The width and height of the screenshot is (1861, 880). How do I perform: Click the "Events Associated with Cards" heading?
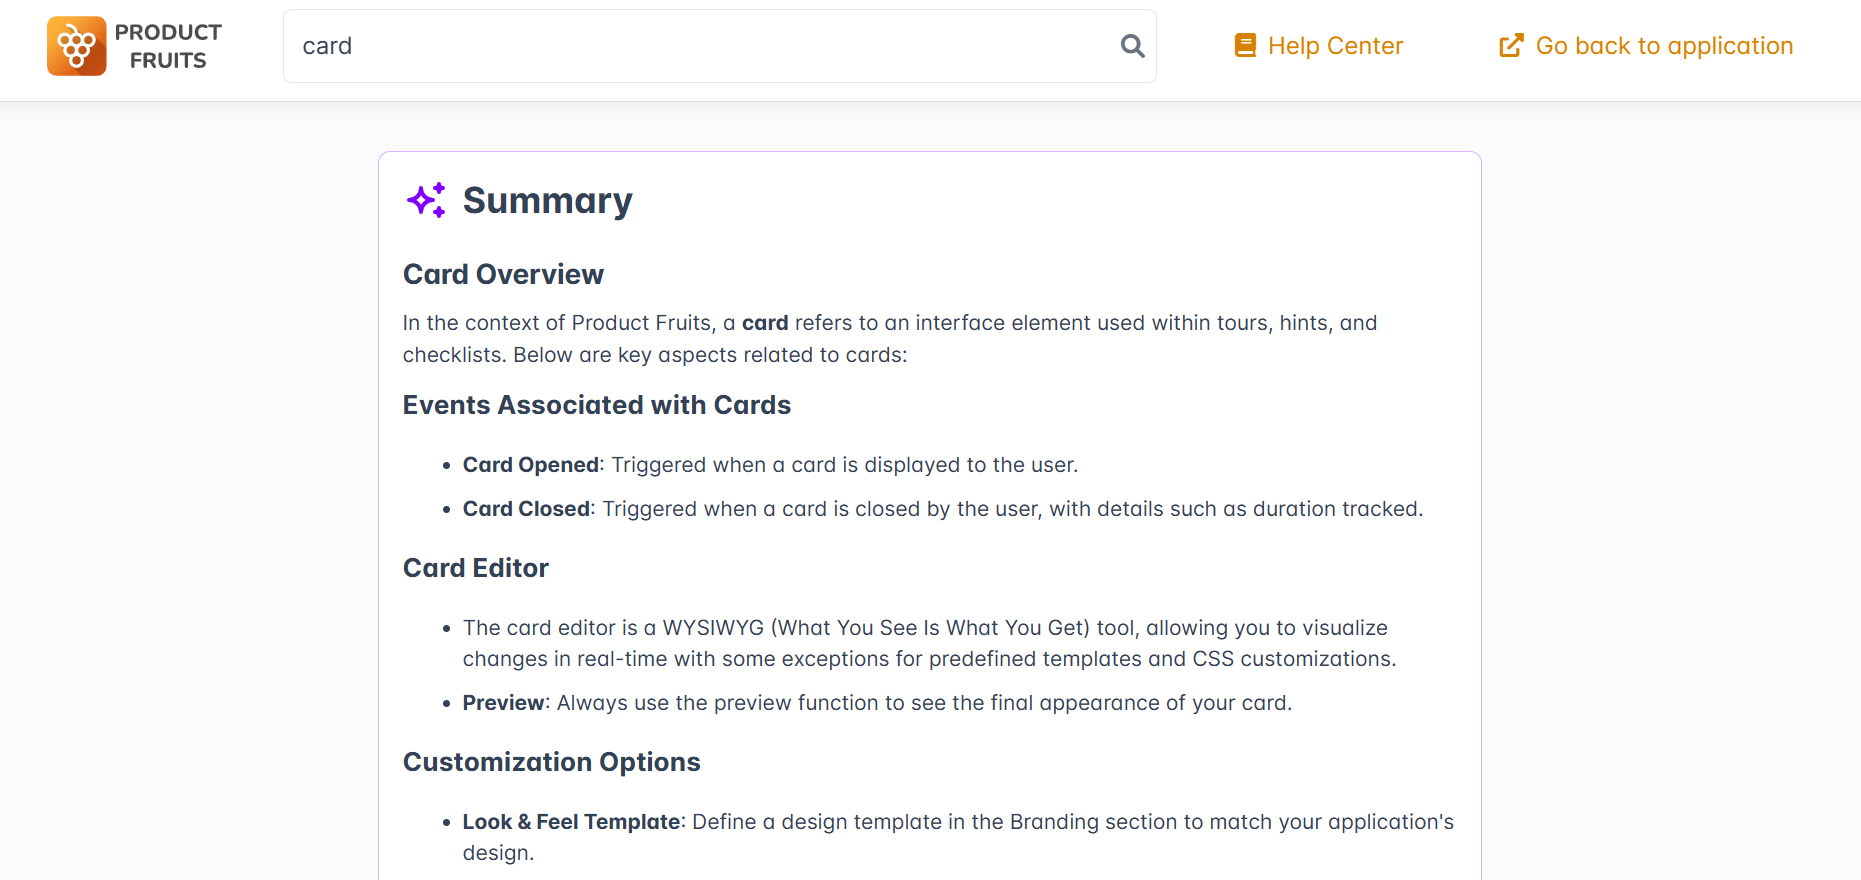[x=596, y=405]
